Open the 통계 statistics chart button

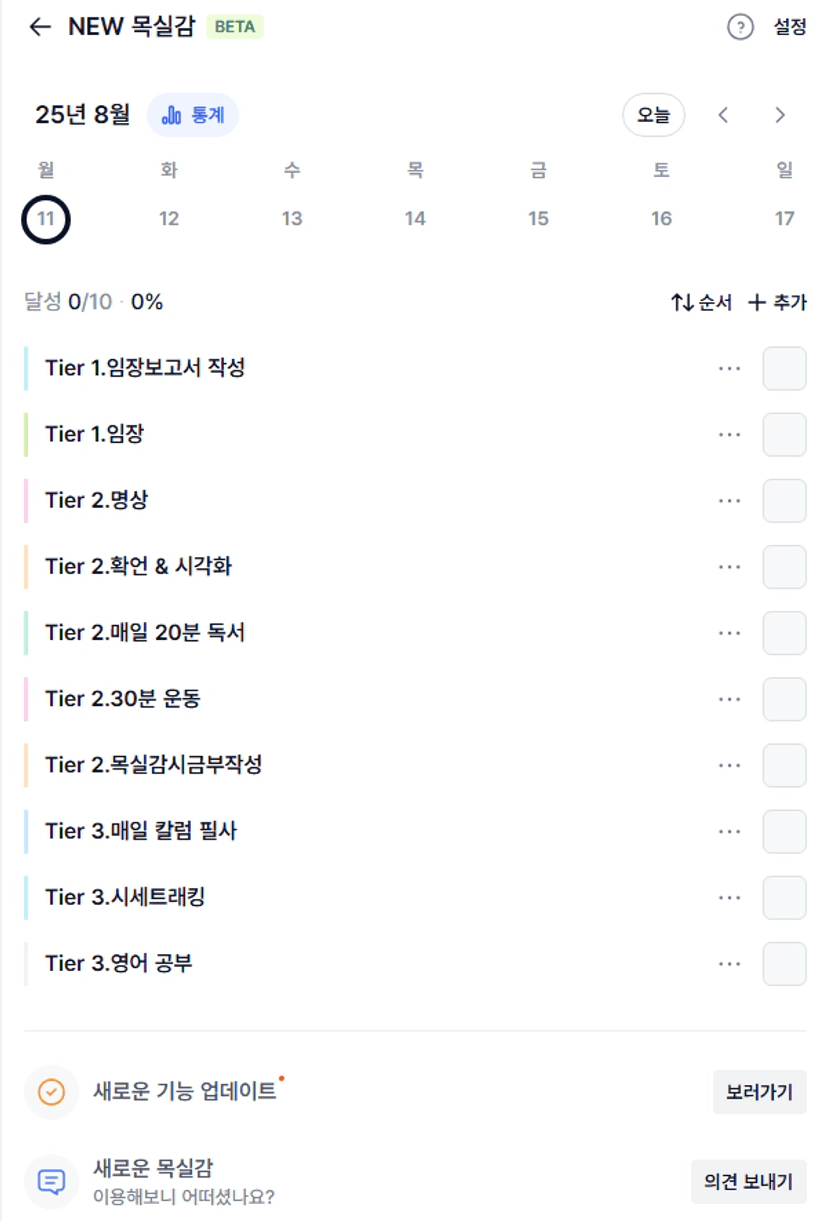(193, 115)
